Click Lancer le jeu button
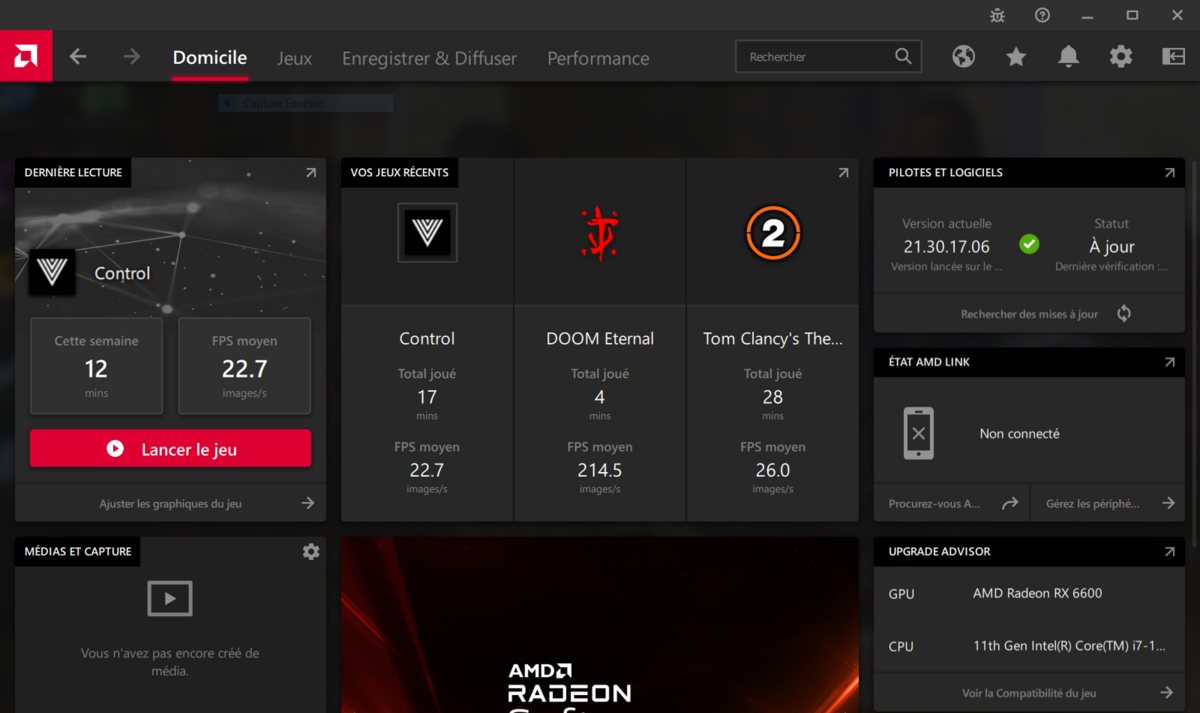This screenshot has height=713, width=1200. coord(170,449)
